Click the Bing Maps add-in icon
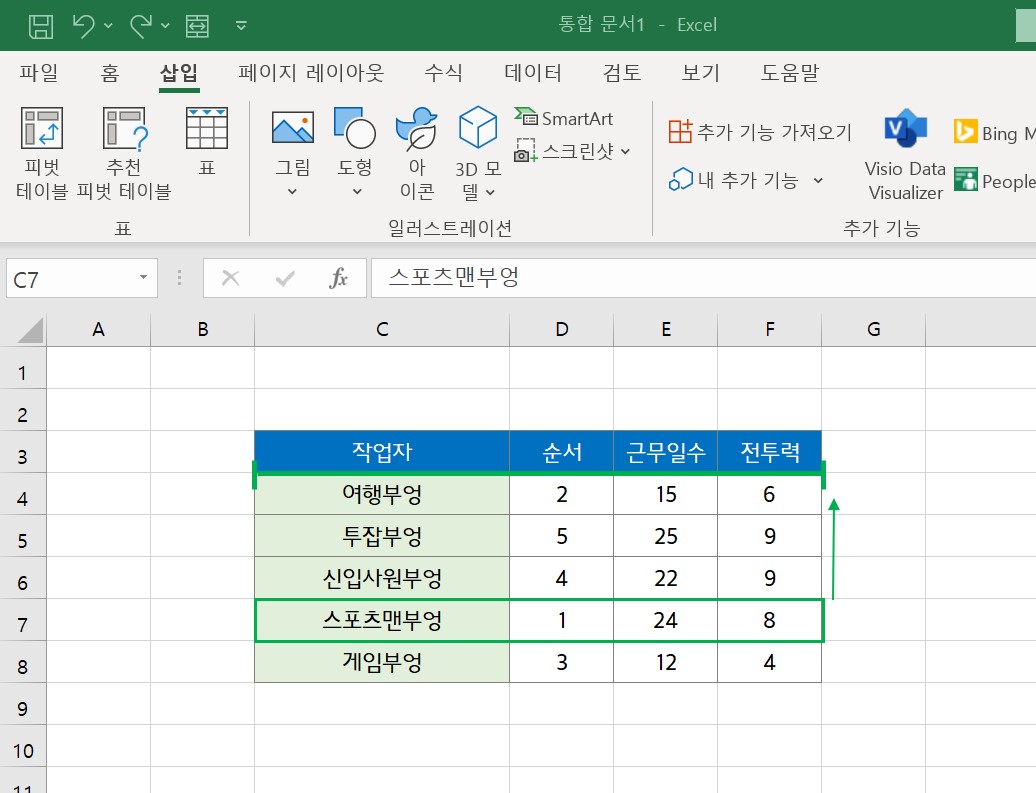Image resolution: width=1036 pixels, height=793 pixels. (x=965, y=132)
